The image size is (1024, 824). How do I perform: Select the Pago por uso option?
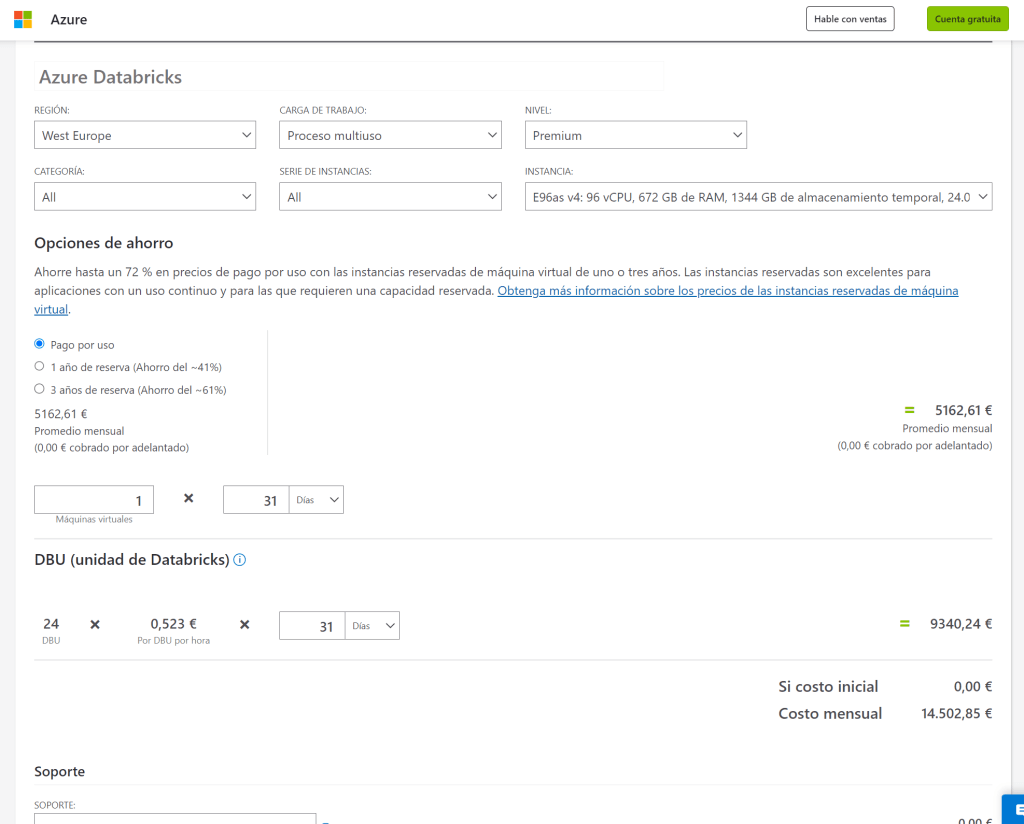(x=40, y=344)
